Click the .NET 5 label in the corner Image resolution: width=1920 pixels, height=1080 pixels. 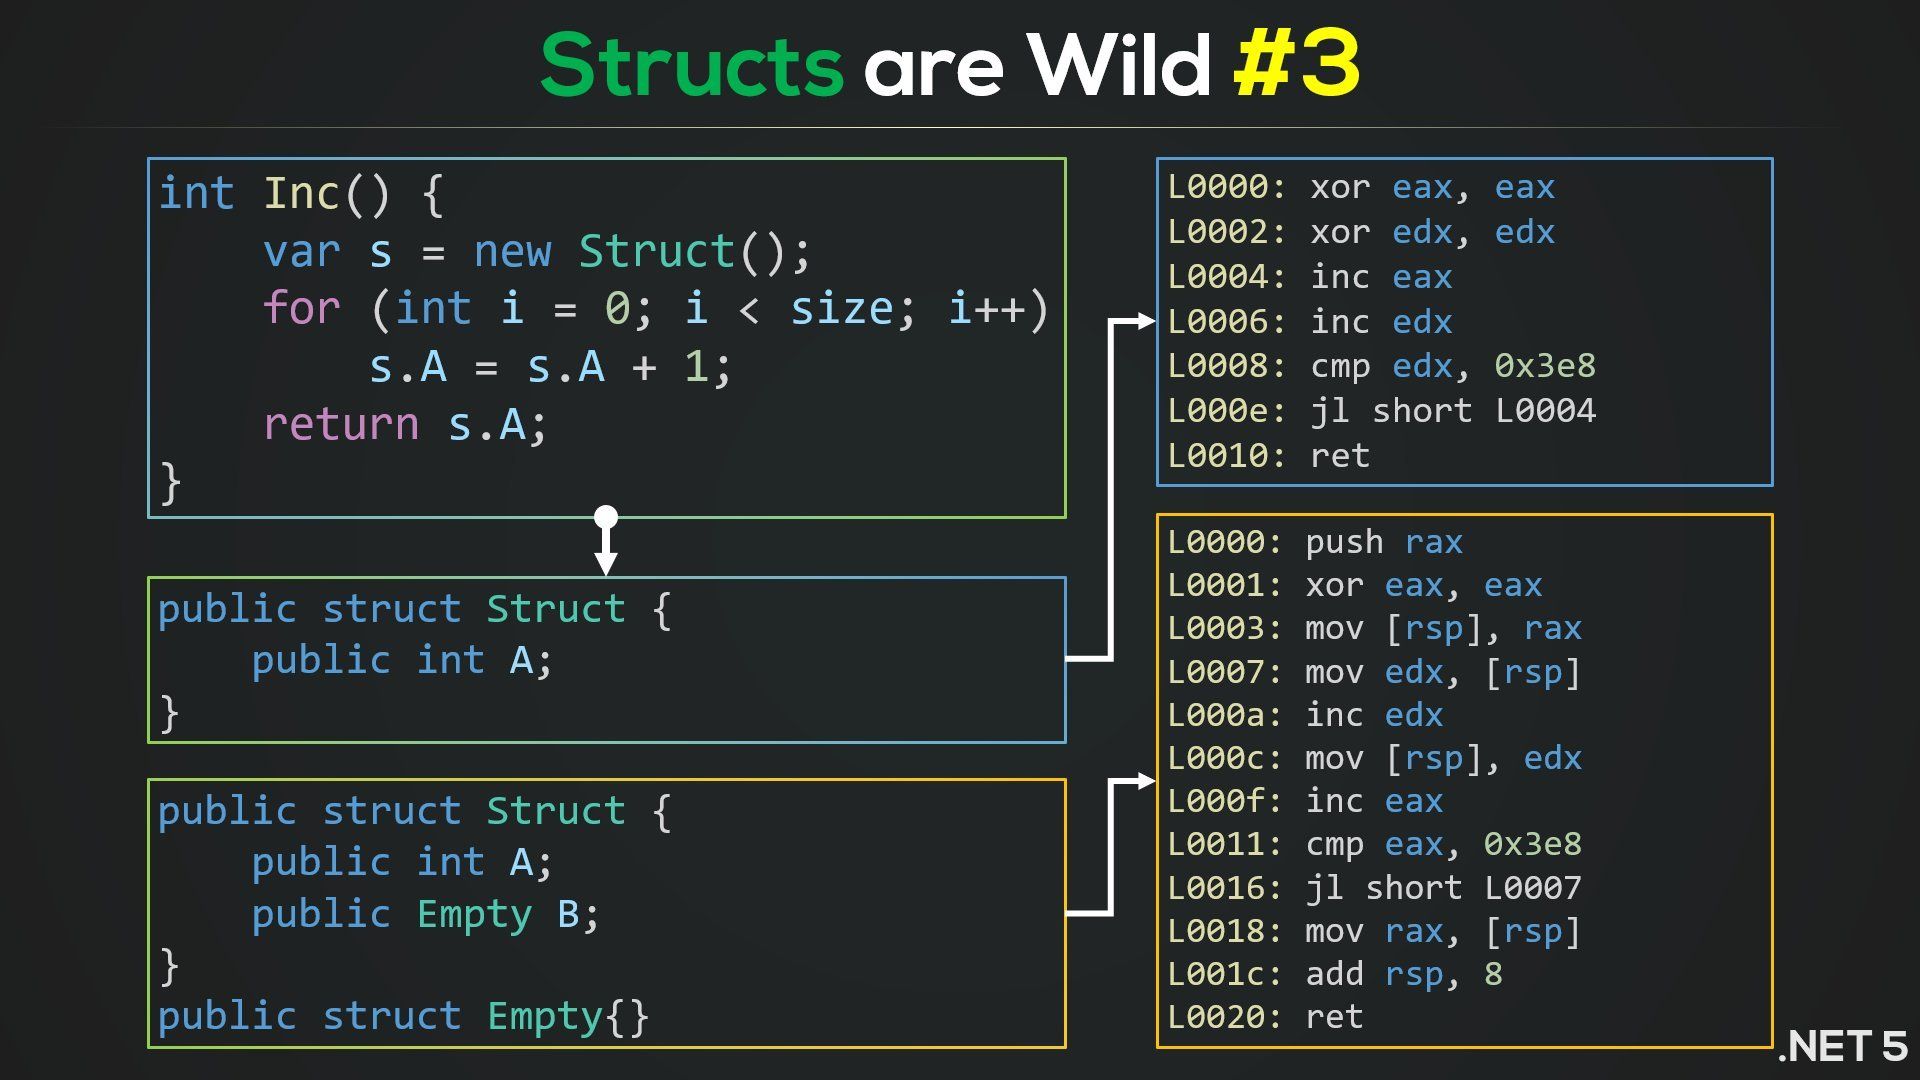click(x=1842, y=1047)
